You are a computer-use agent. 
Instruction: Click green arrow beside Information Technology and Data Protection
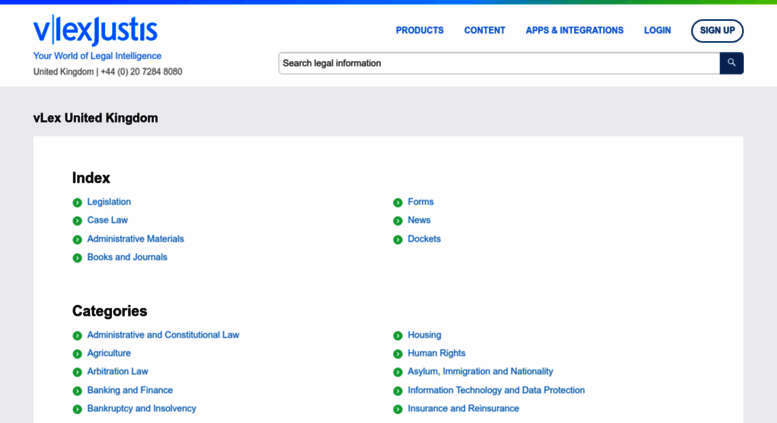[398, 391]
